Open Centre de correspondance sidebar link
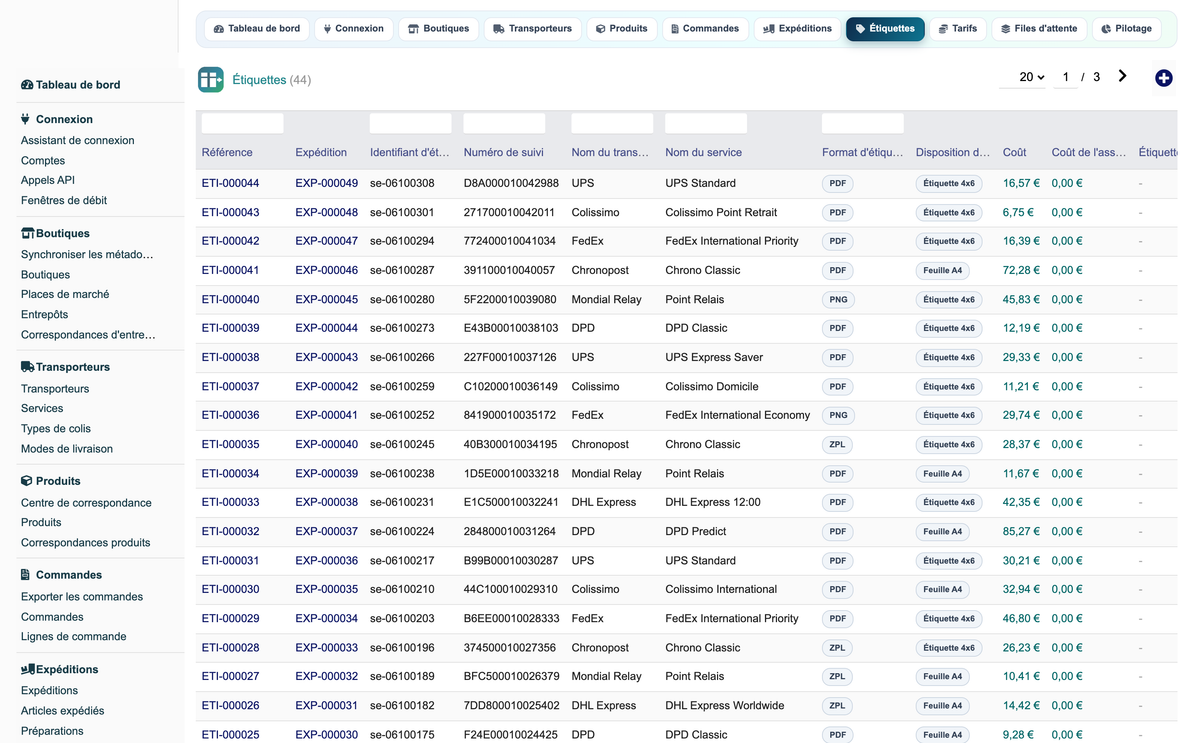The image size is (1200, 743). 86,503
